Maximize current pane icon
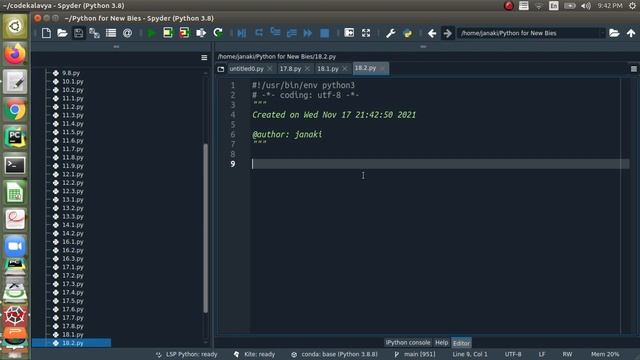 pos(349,33)
